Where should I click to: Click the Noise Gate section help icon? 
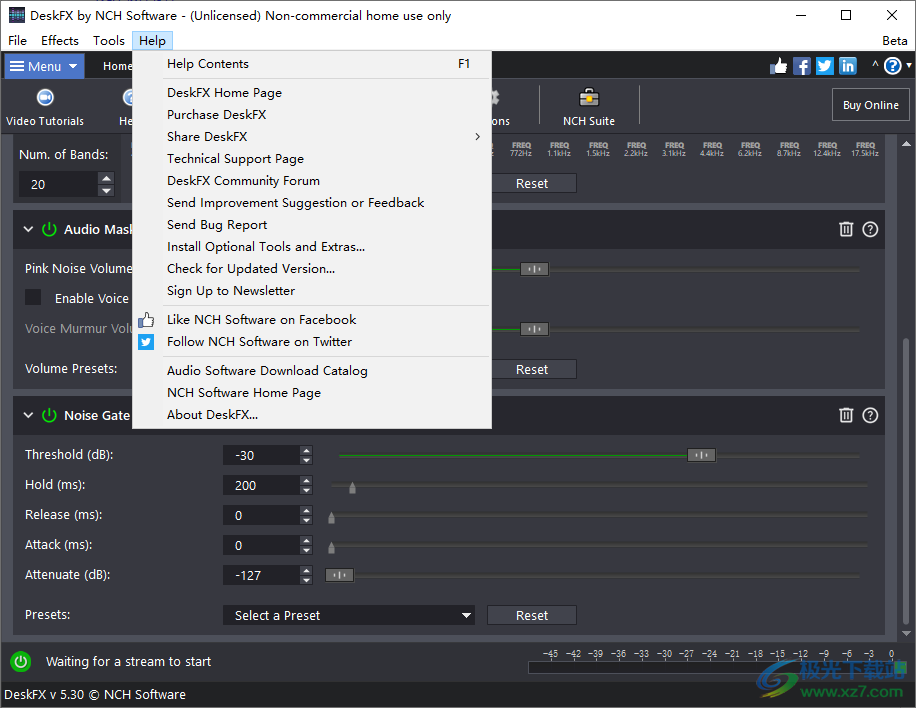click(870, 415)
